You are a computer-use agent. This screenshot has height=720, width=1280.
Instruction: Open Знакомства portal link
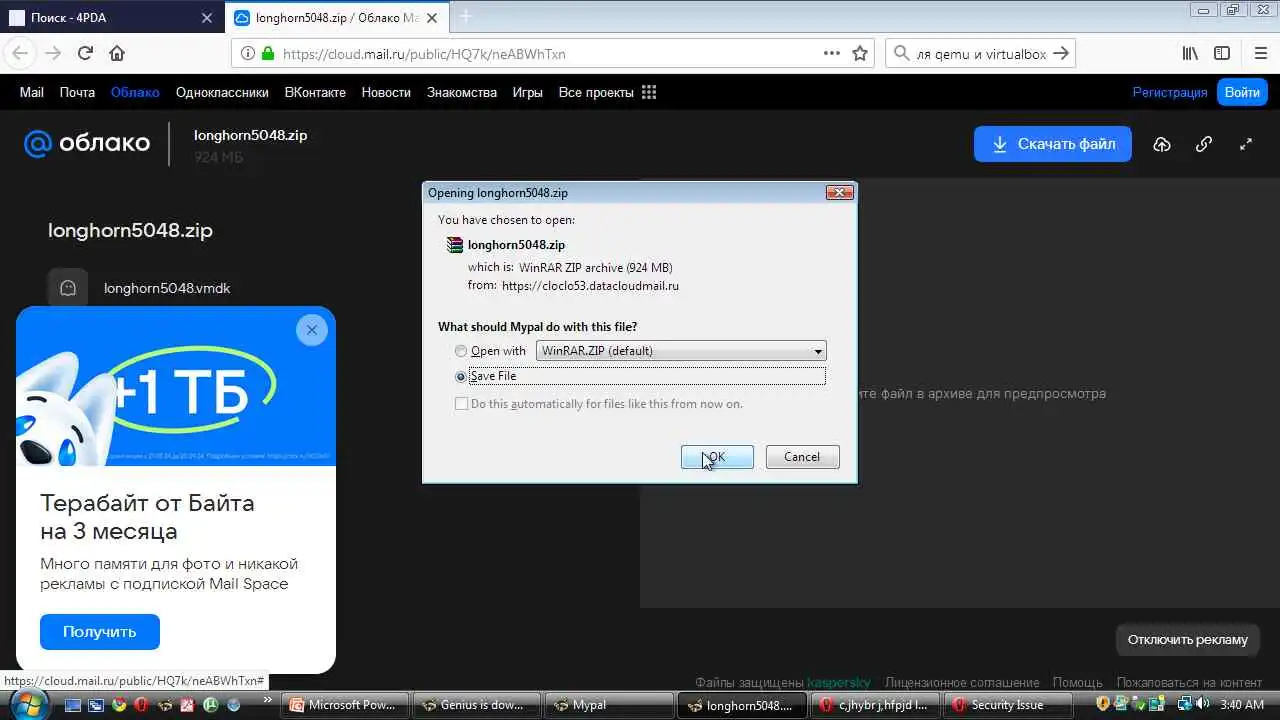point(462,92)
